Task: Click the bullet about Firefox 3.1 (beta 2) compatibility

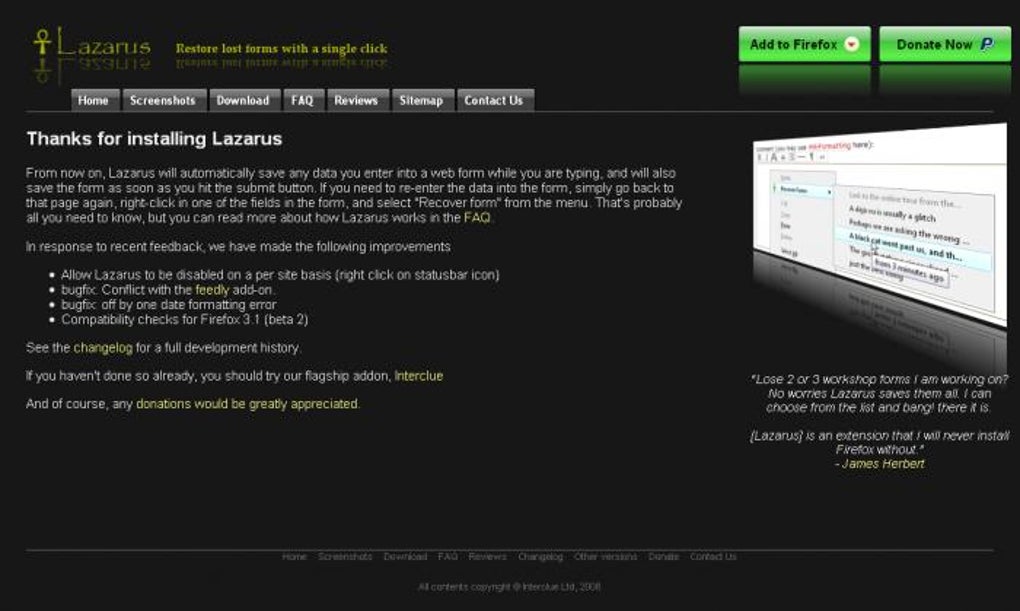Action: click(185, 319)
